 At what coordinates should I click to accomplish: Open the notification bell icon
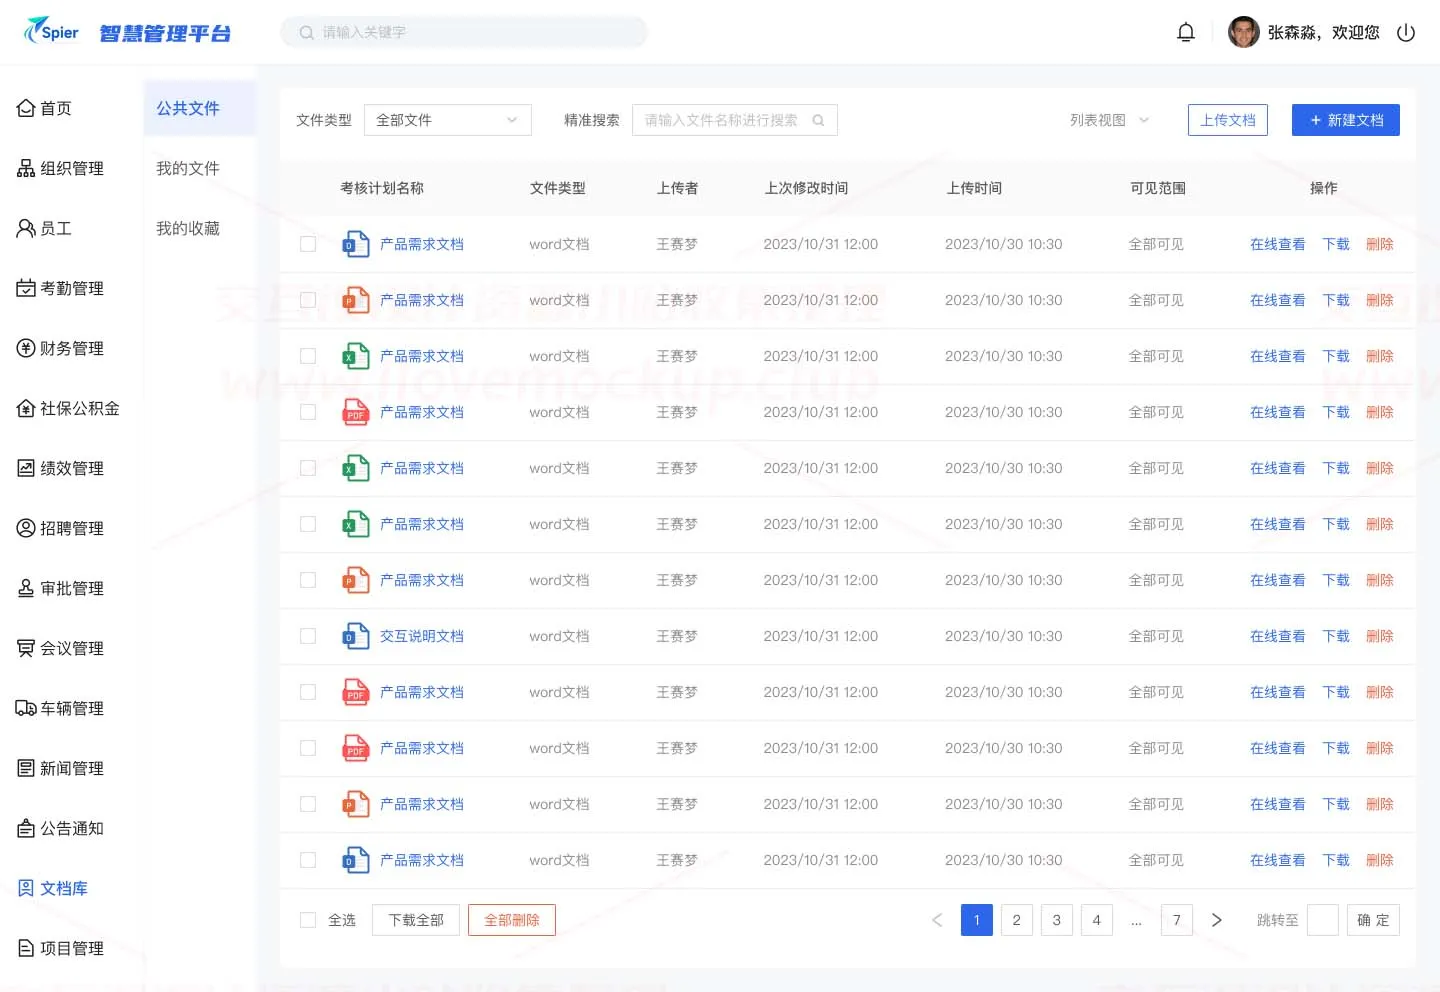pos(1186,32)
